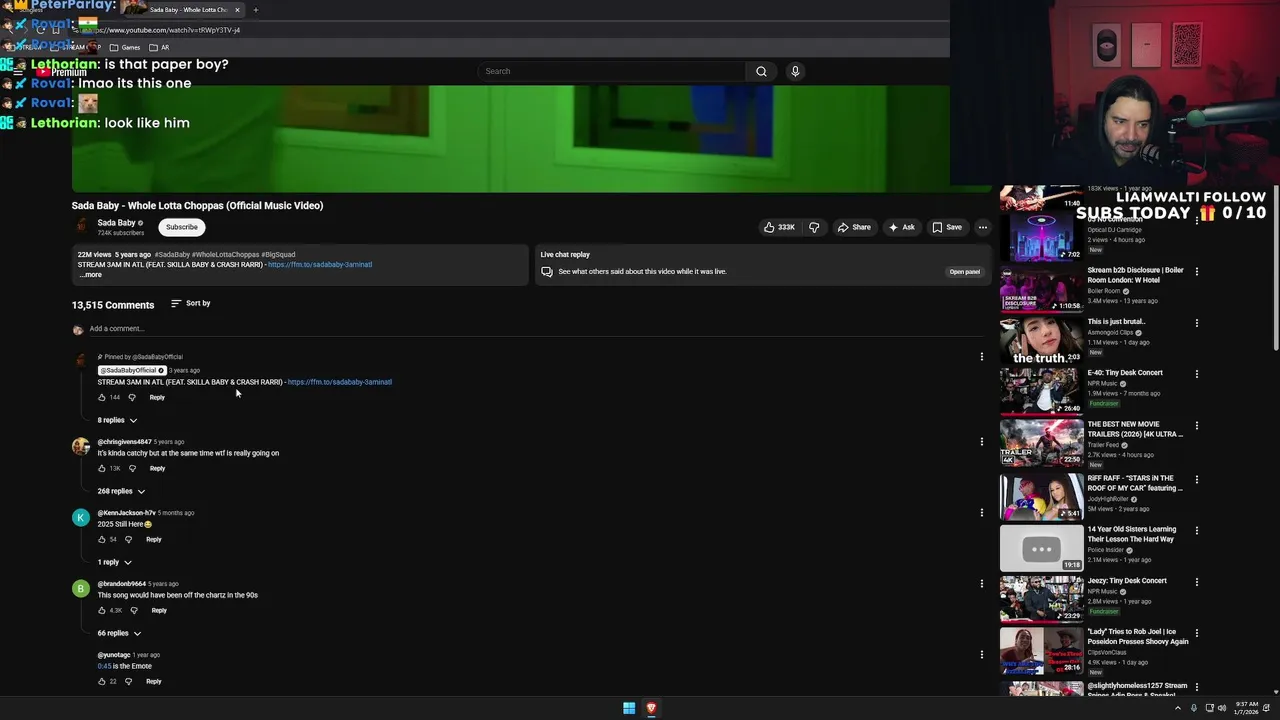Like the video with thumbs up
This screenshot has height=720, width=1280.
click(779, 227)
